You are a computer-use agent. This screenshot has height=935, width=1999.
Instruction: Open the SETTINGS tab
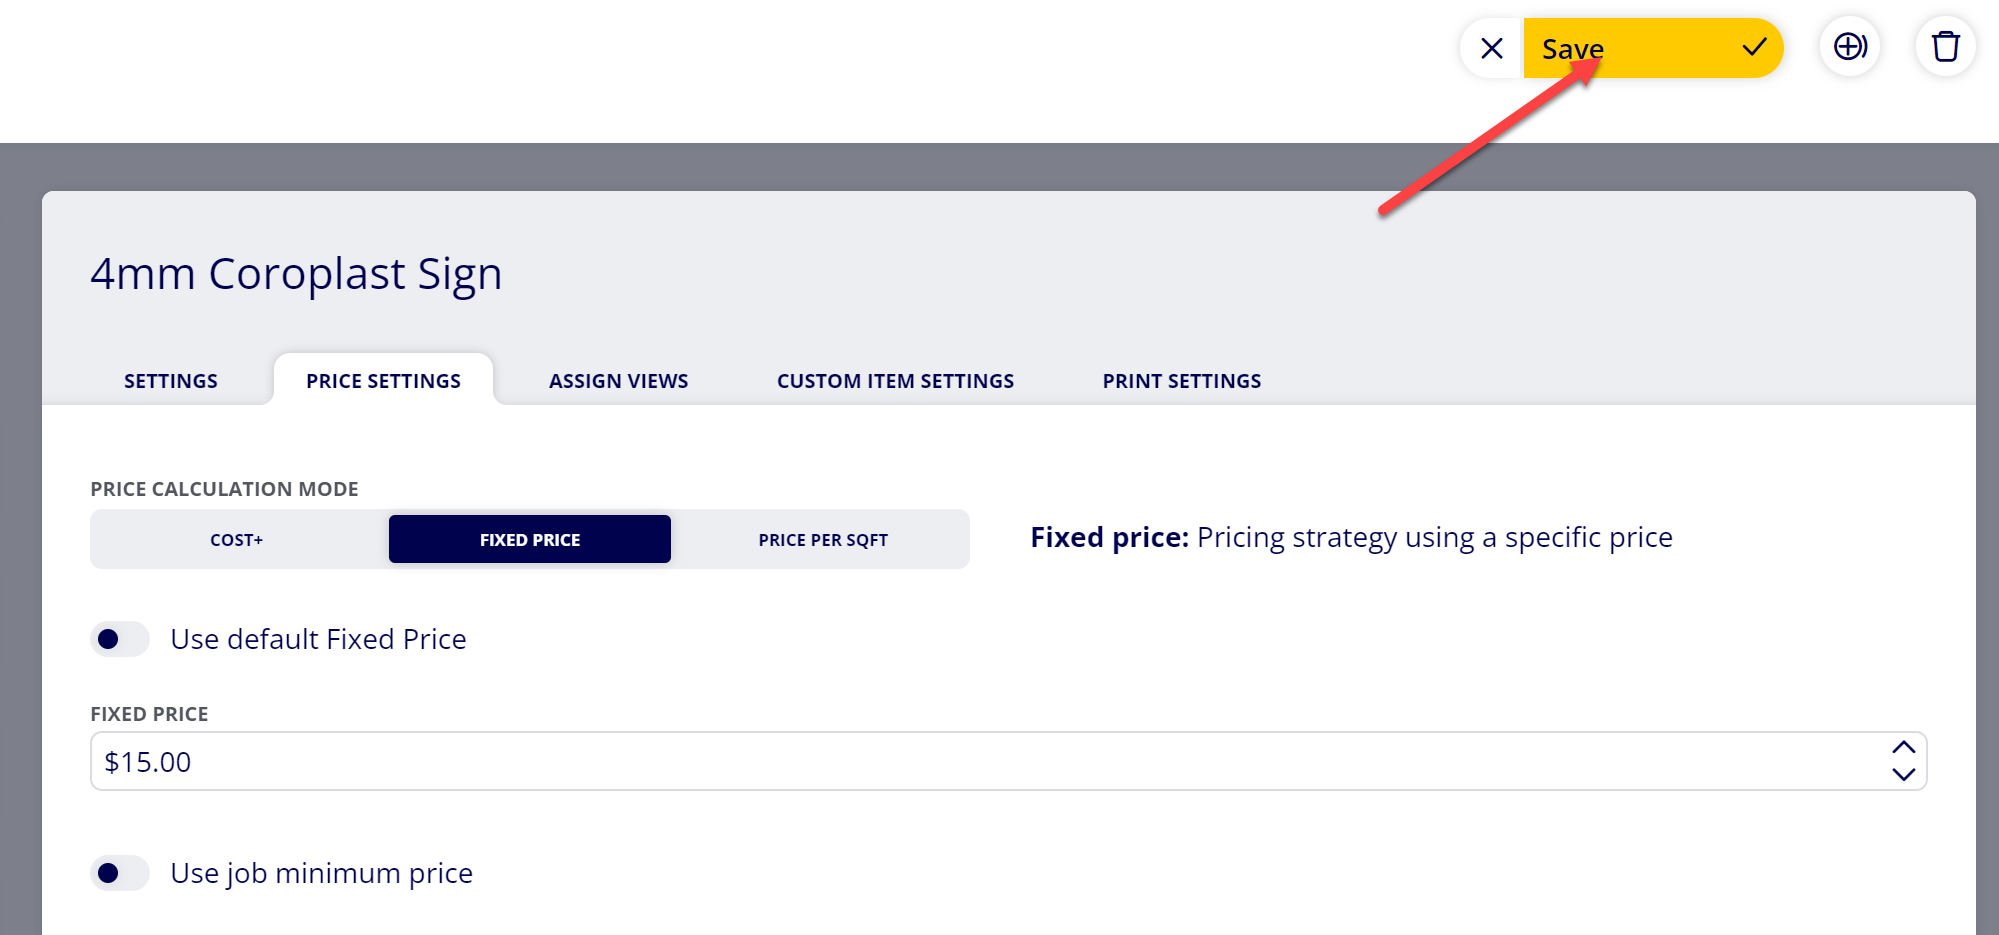171,381
